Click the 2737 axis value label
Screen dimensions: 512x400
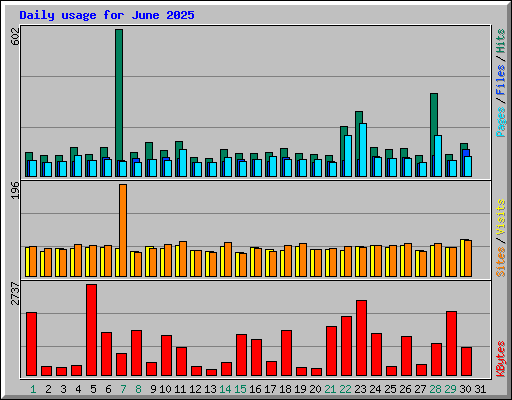click(16, 294)
